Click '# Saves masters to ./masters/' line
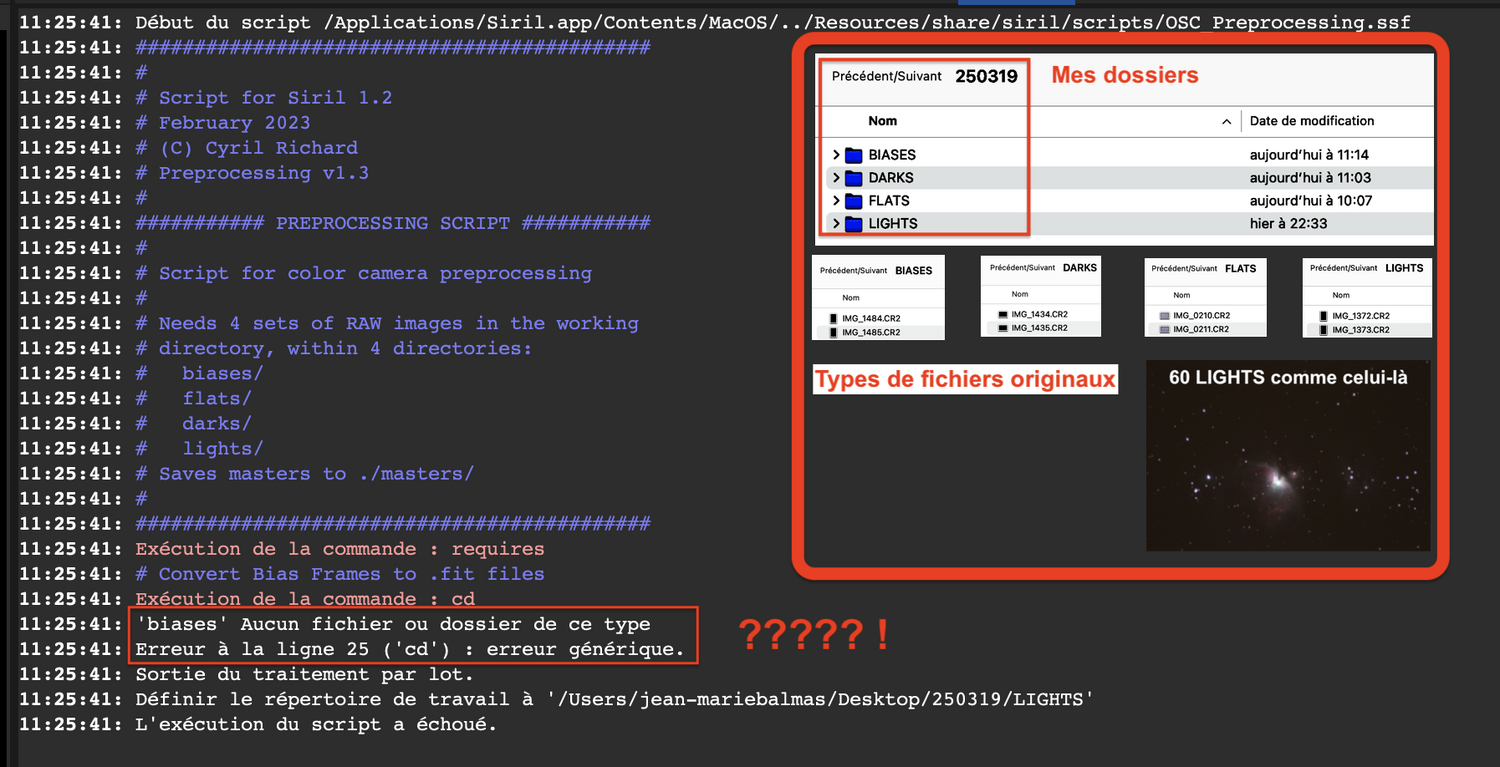The width and height of the screenshot is (1500, 767). point(305,473)
